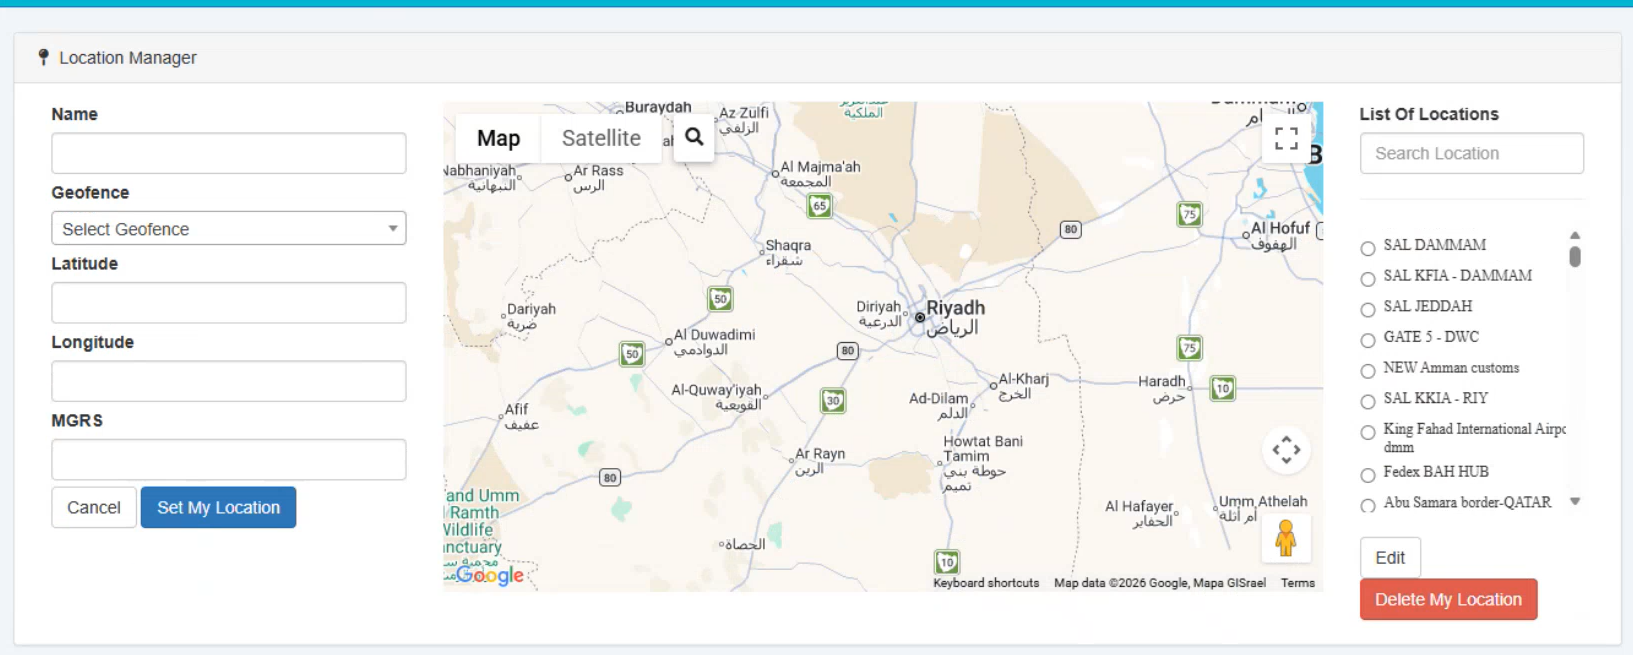Focus the Name input field

(x=229, y=153)
